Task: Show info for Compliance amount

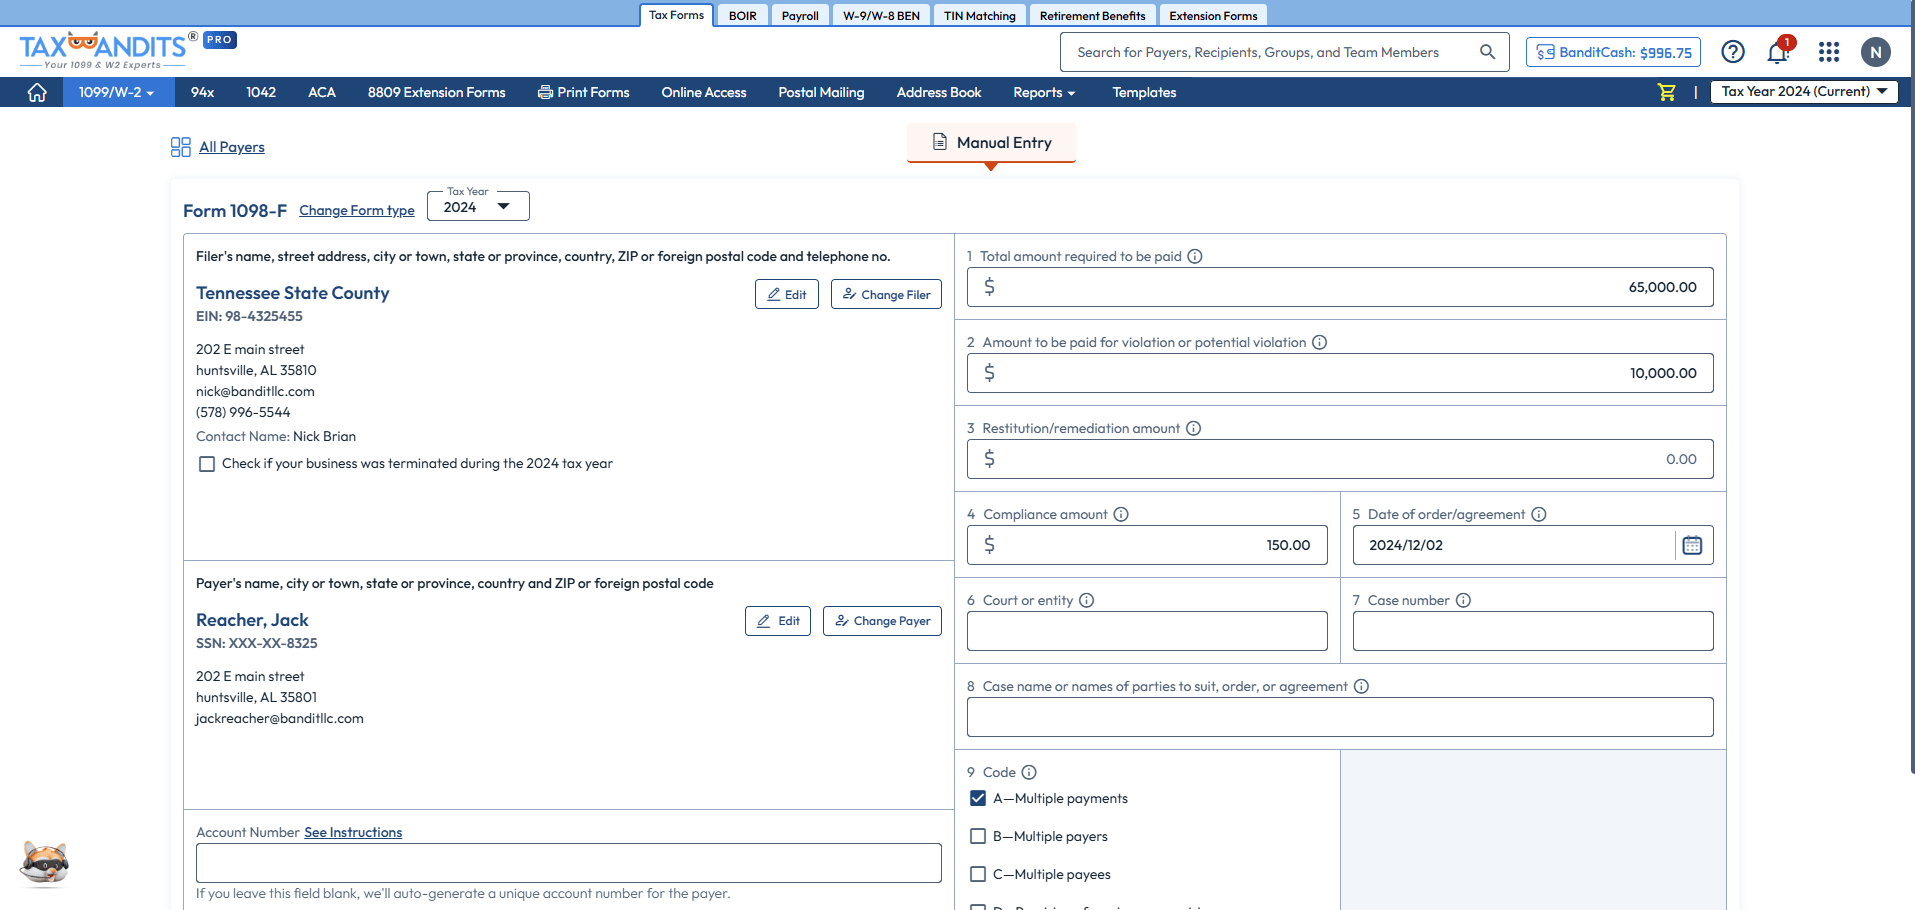Action: coord(1121,514)
